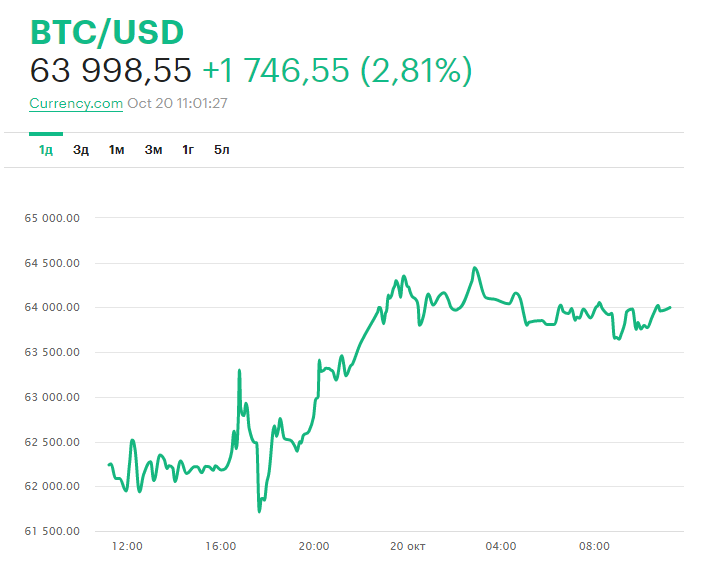
Task: Open the Currency.com source link
Action: click(x=76, y=103)
